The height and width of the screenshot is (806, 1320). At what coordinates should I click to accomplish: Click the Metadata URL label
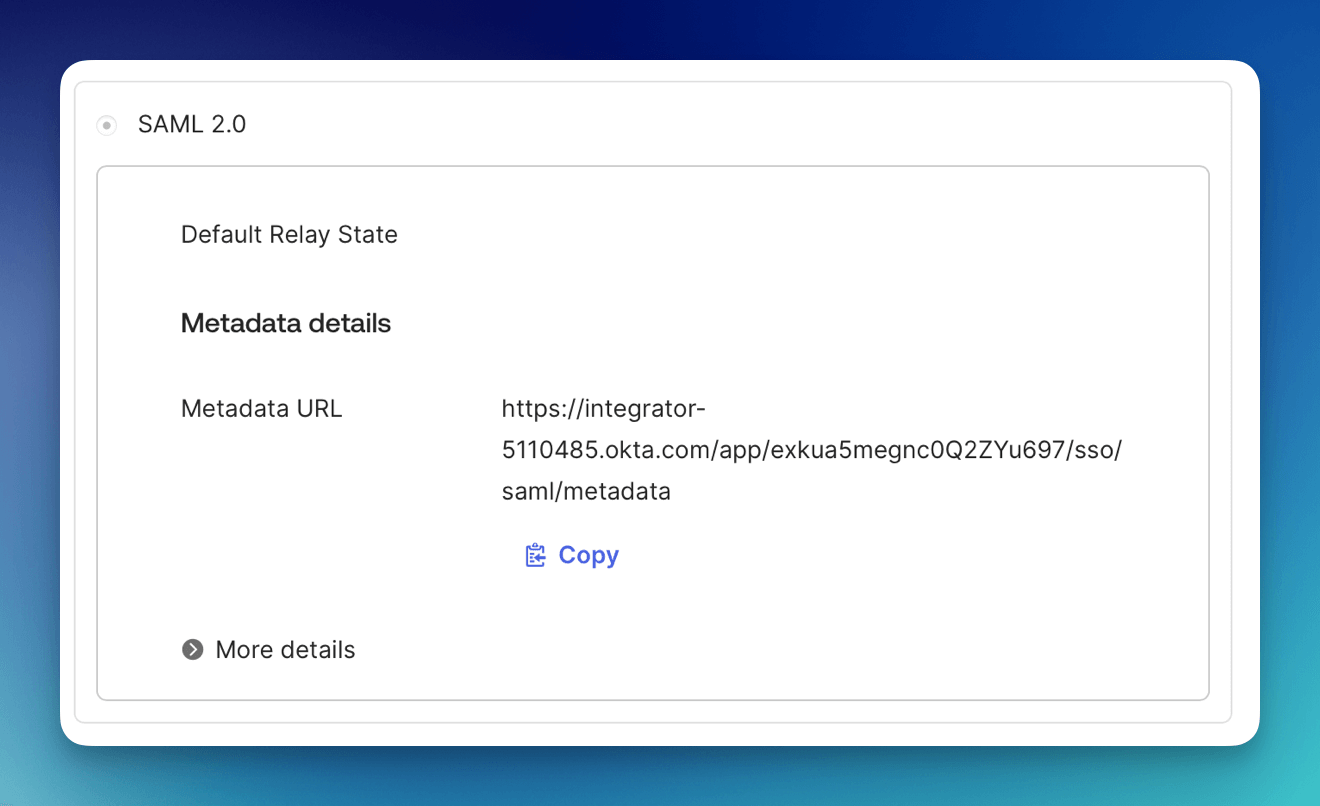(262, 408)
